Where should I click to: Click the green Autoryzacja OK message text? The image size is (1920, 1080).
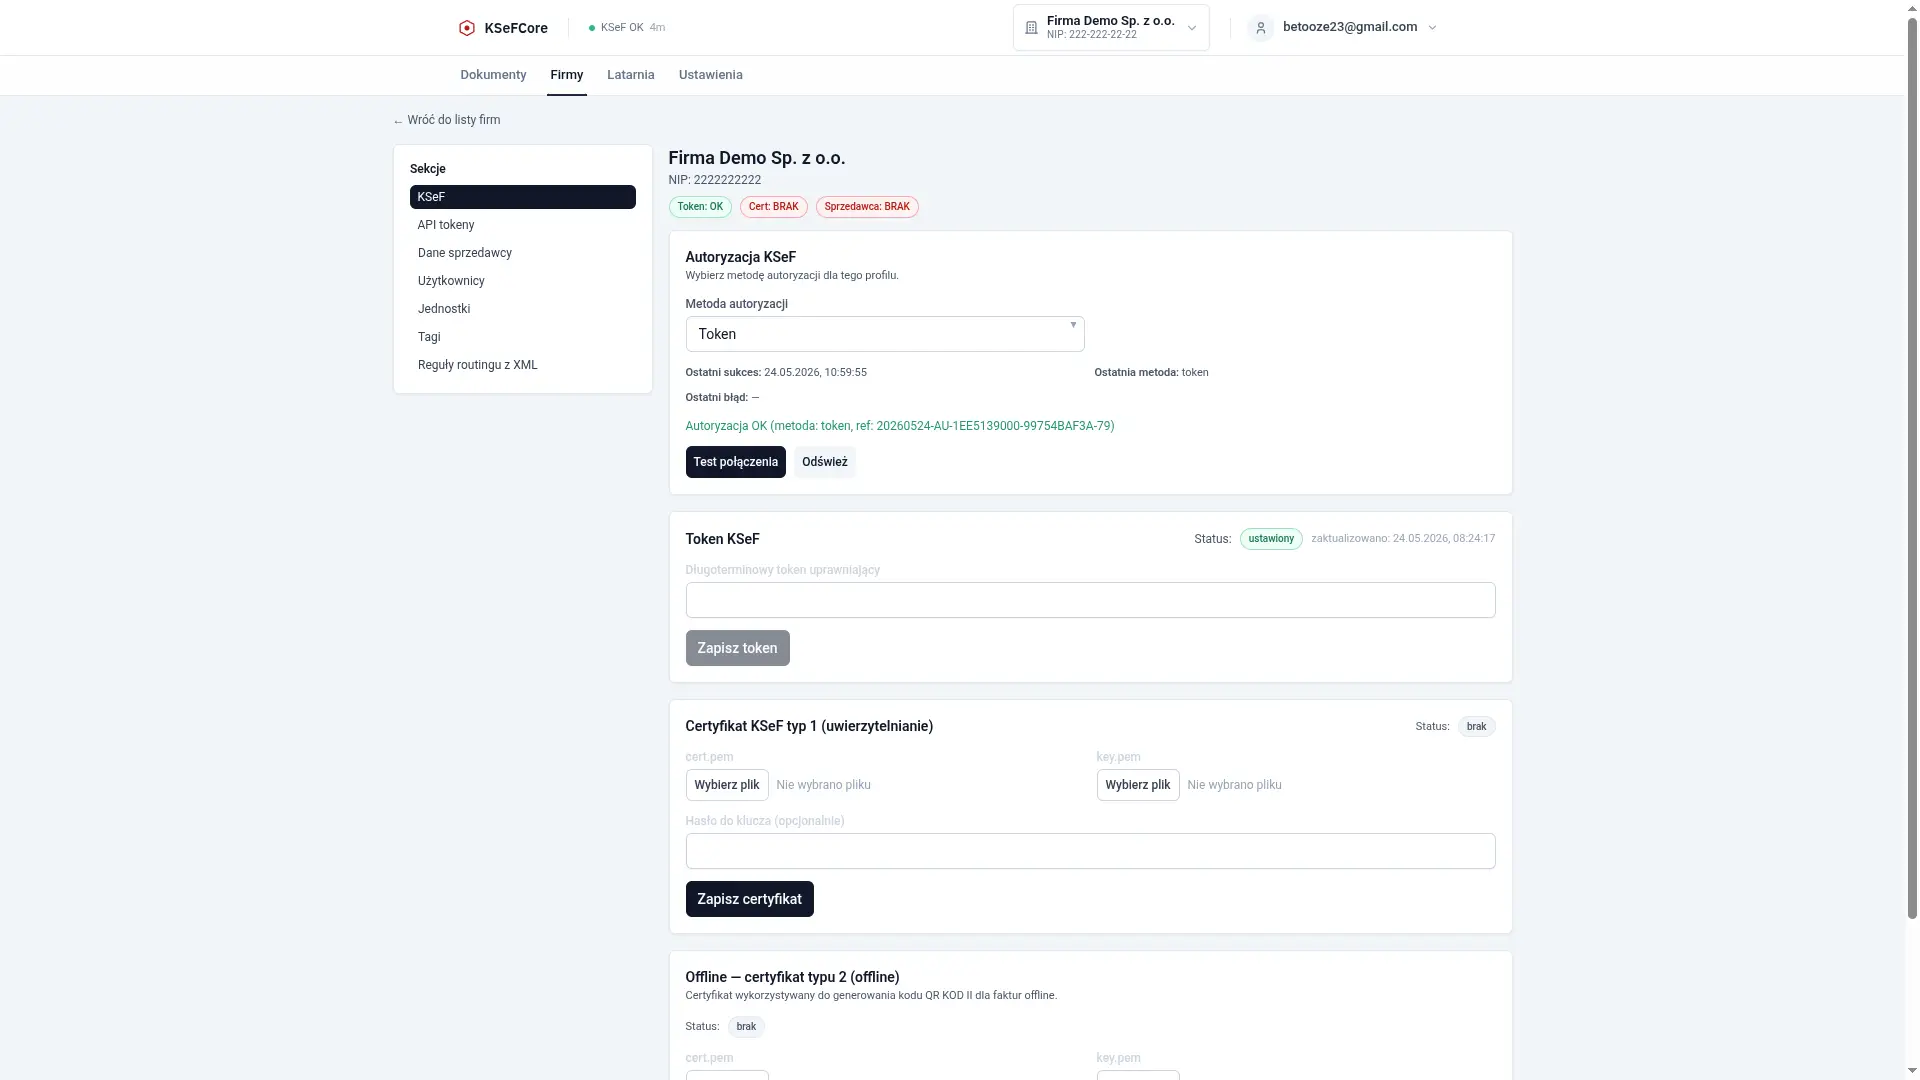pyautogui.click(x=899, y=426)
